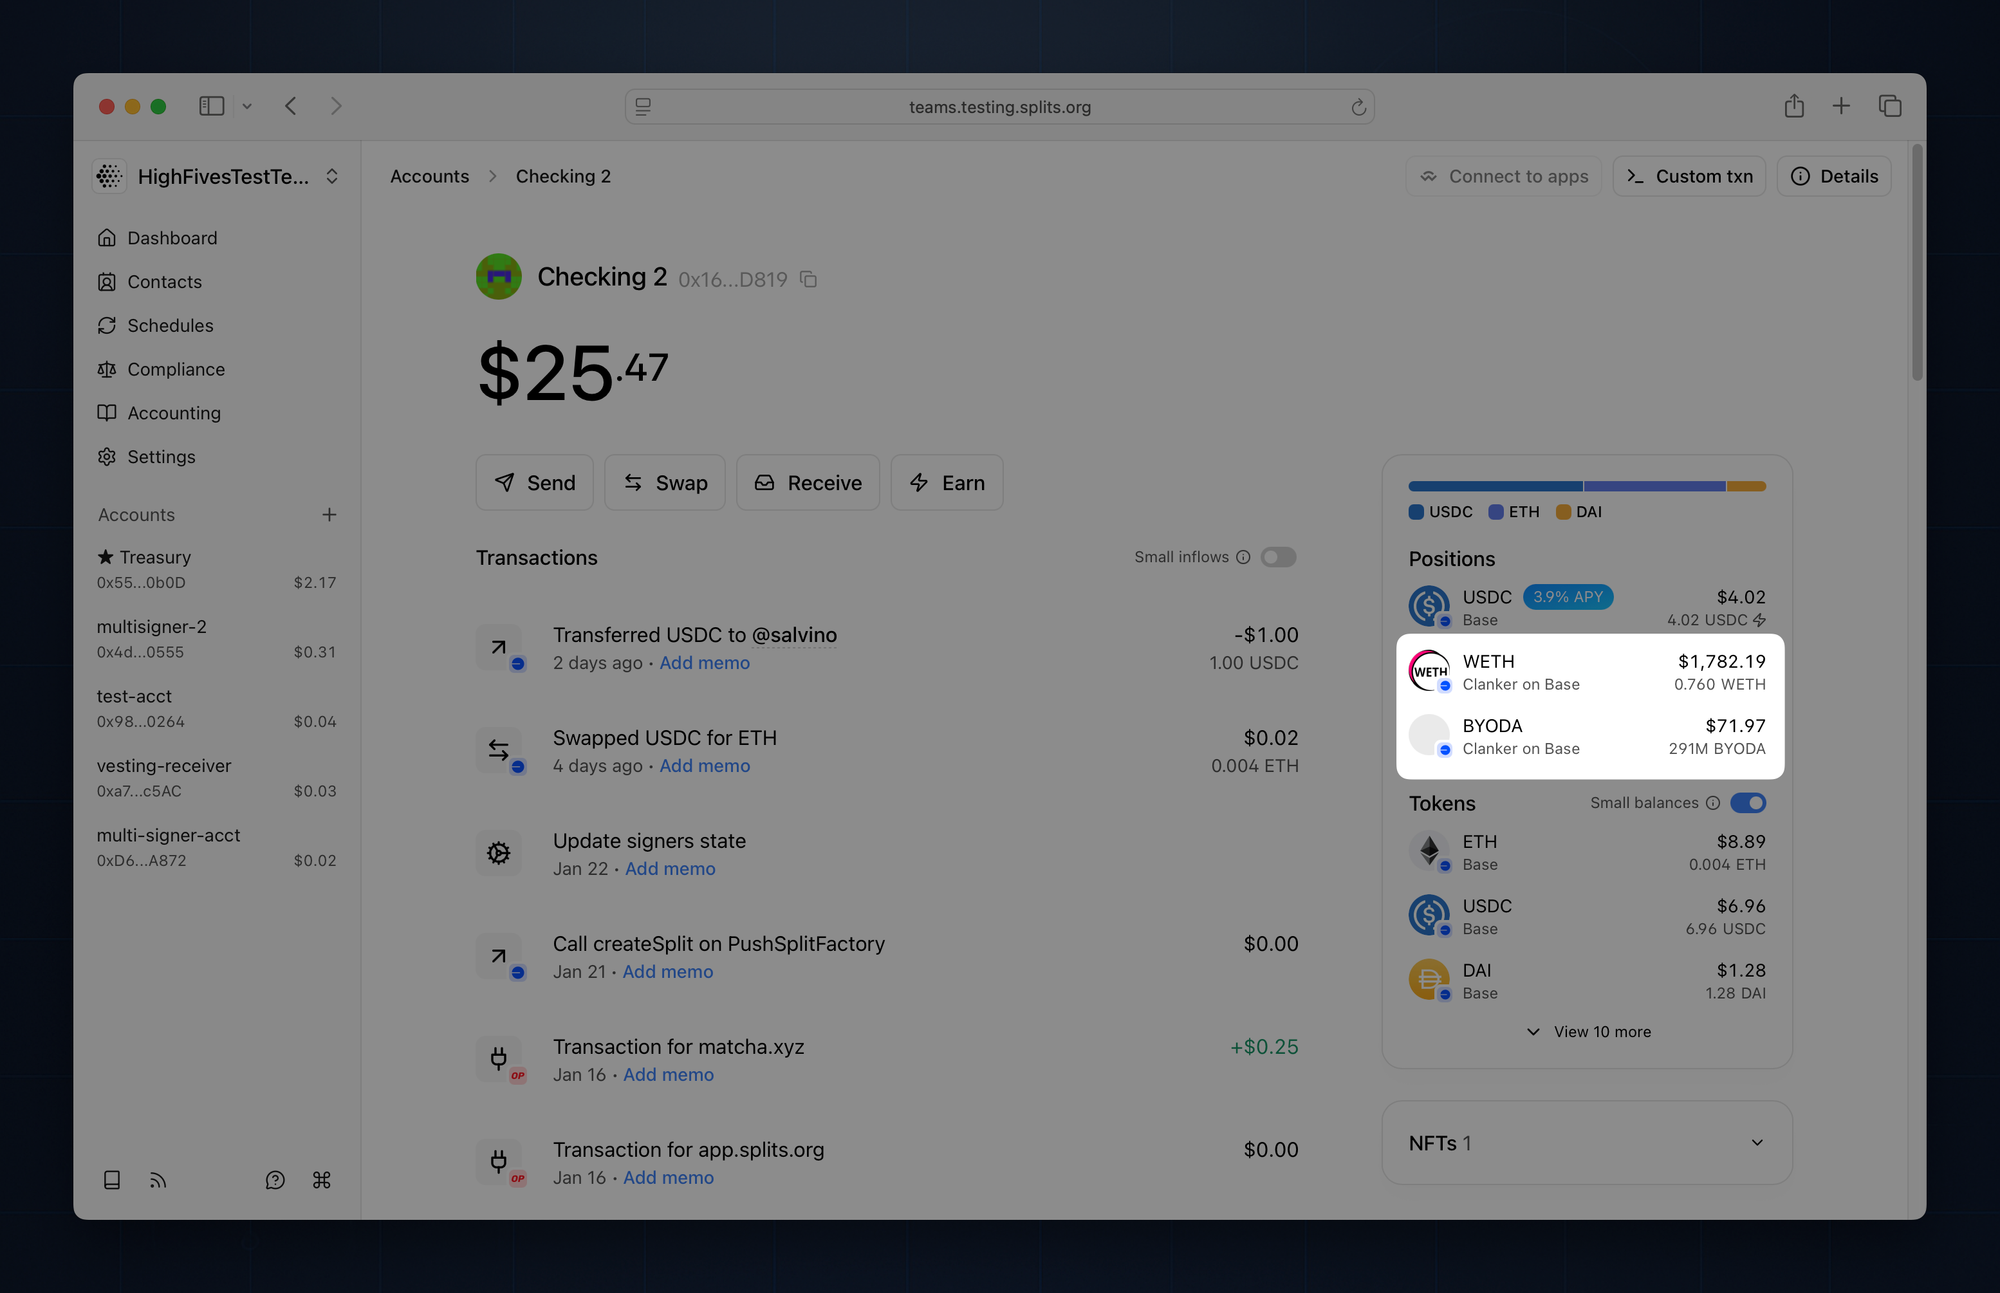Click the Safari share icon
2000x1293 pixels.
click(1794, 106)
